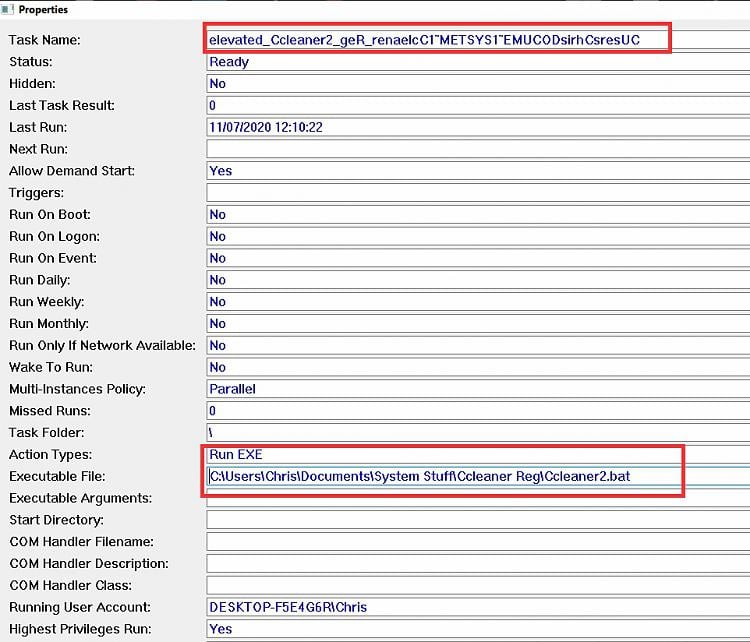Click the 'Missed Runs:' label
This screenshot has width=750, height=642.
50,410
